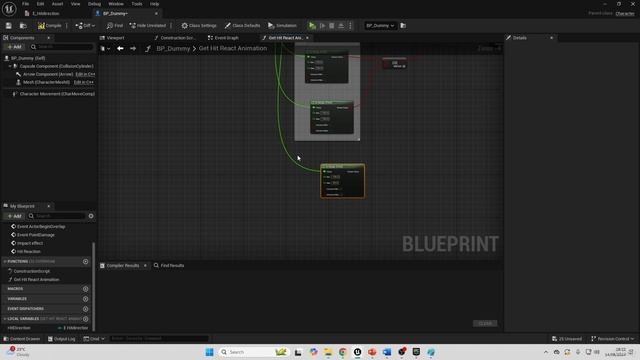
Task: Open My Blueprint settings gear
Action: point(91,216)
